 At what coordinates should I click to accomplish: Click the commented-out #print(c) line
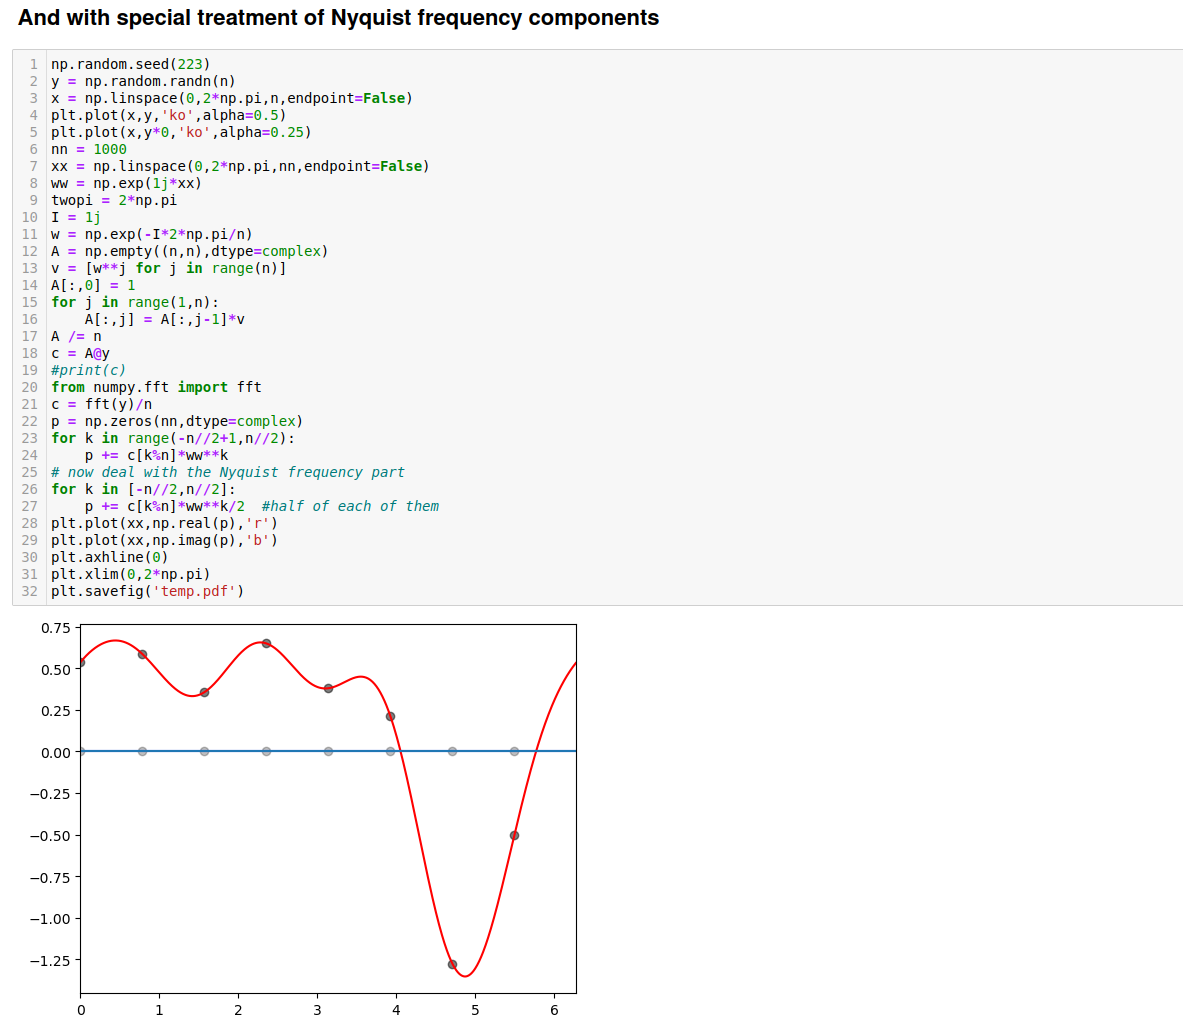(89, 370)
